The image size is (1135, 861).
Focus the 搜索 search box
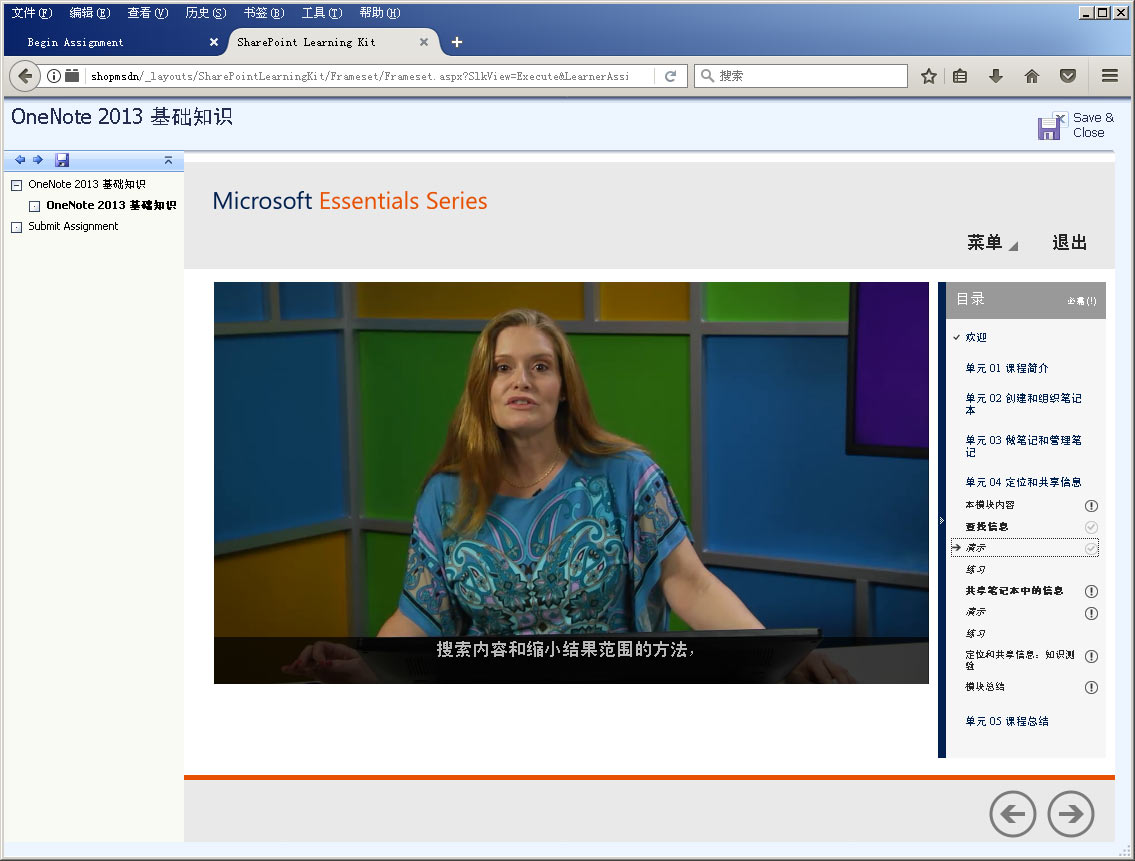pyautogui.click(x=801, y=76)
